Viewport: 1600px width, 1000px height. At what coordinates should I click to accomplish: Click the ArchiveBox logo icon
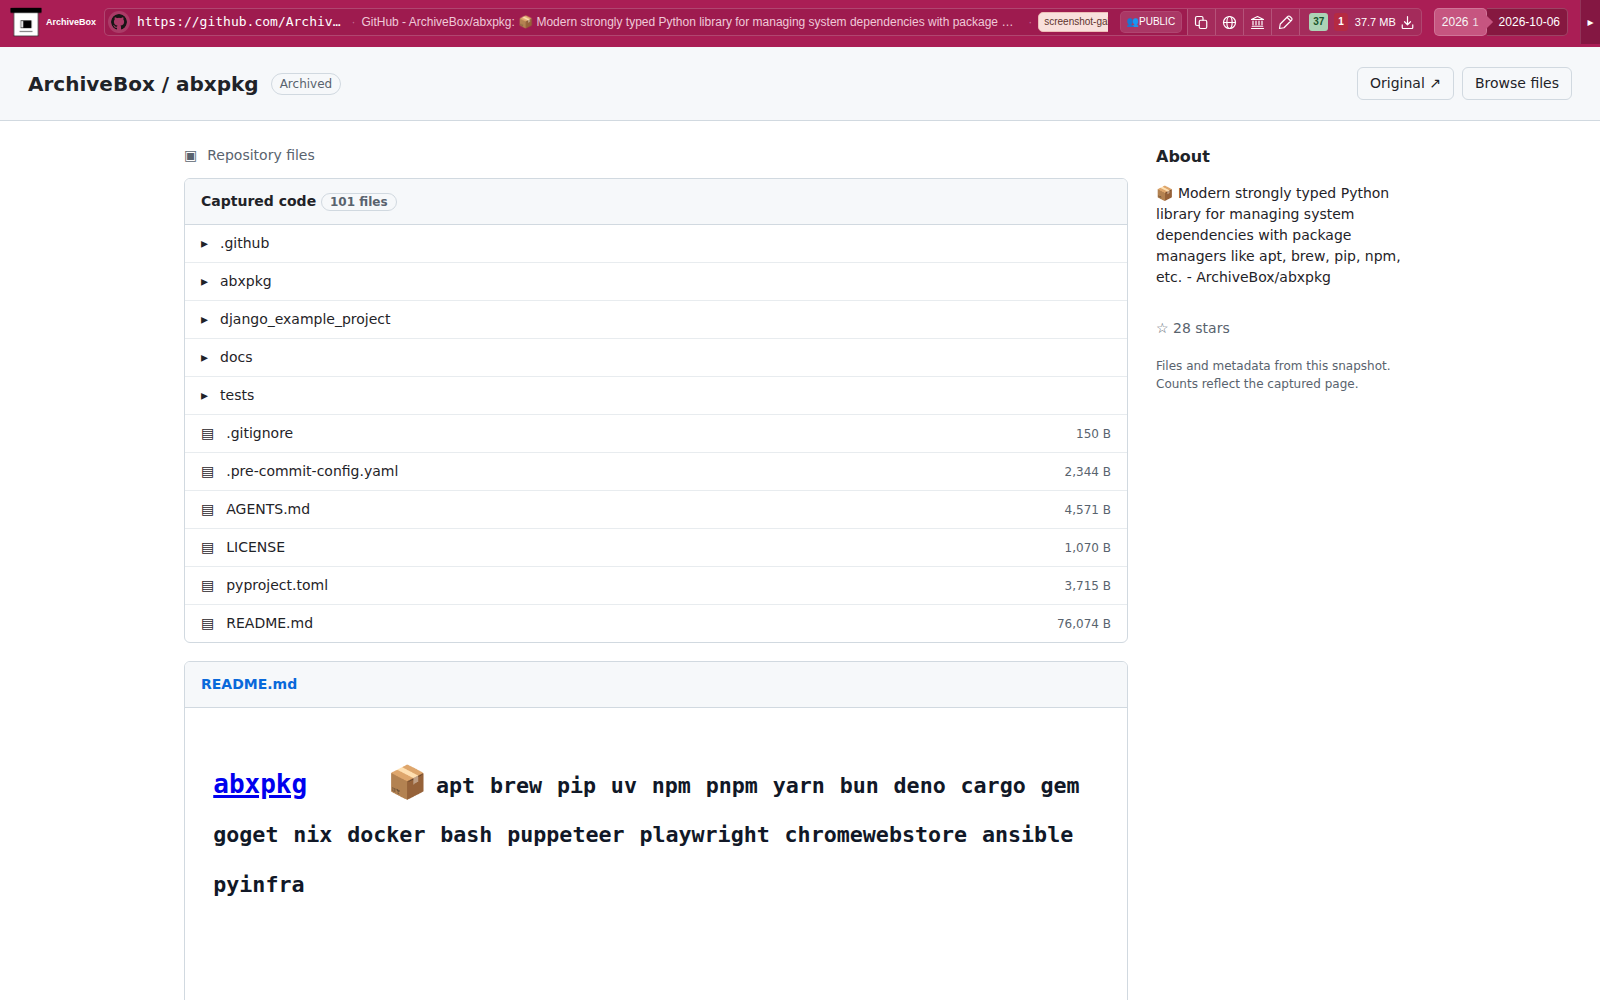point(26,22)
